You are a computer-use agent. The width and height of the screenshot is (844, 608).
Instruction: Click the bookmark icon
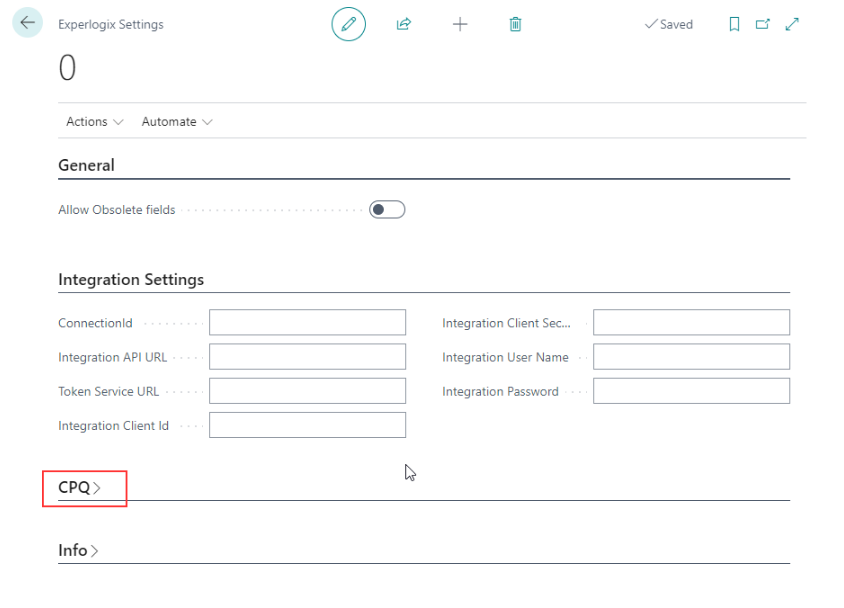pyautogui.click(x=734, y=24)
